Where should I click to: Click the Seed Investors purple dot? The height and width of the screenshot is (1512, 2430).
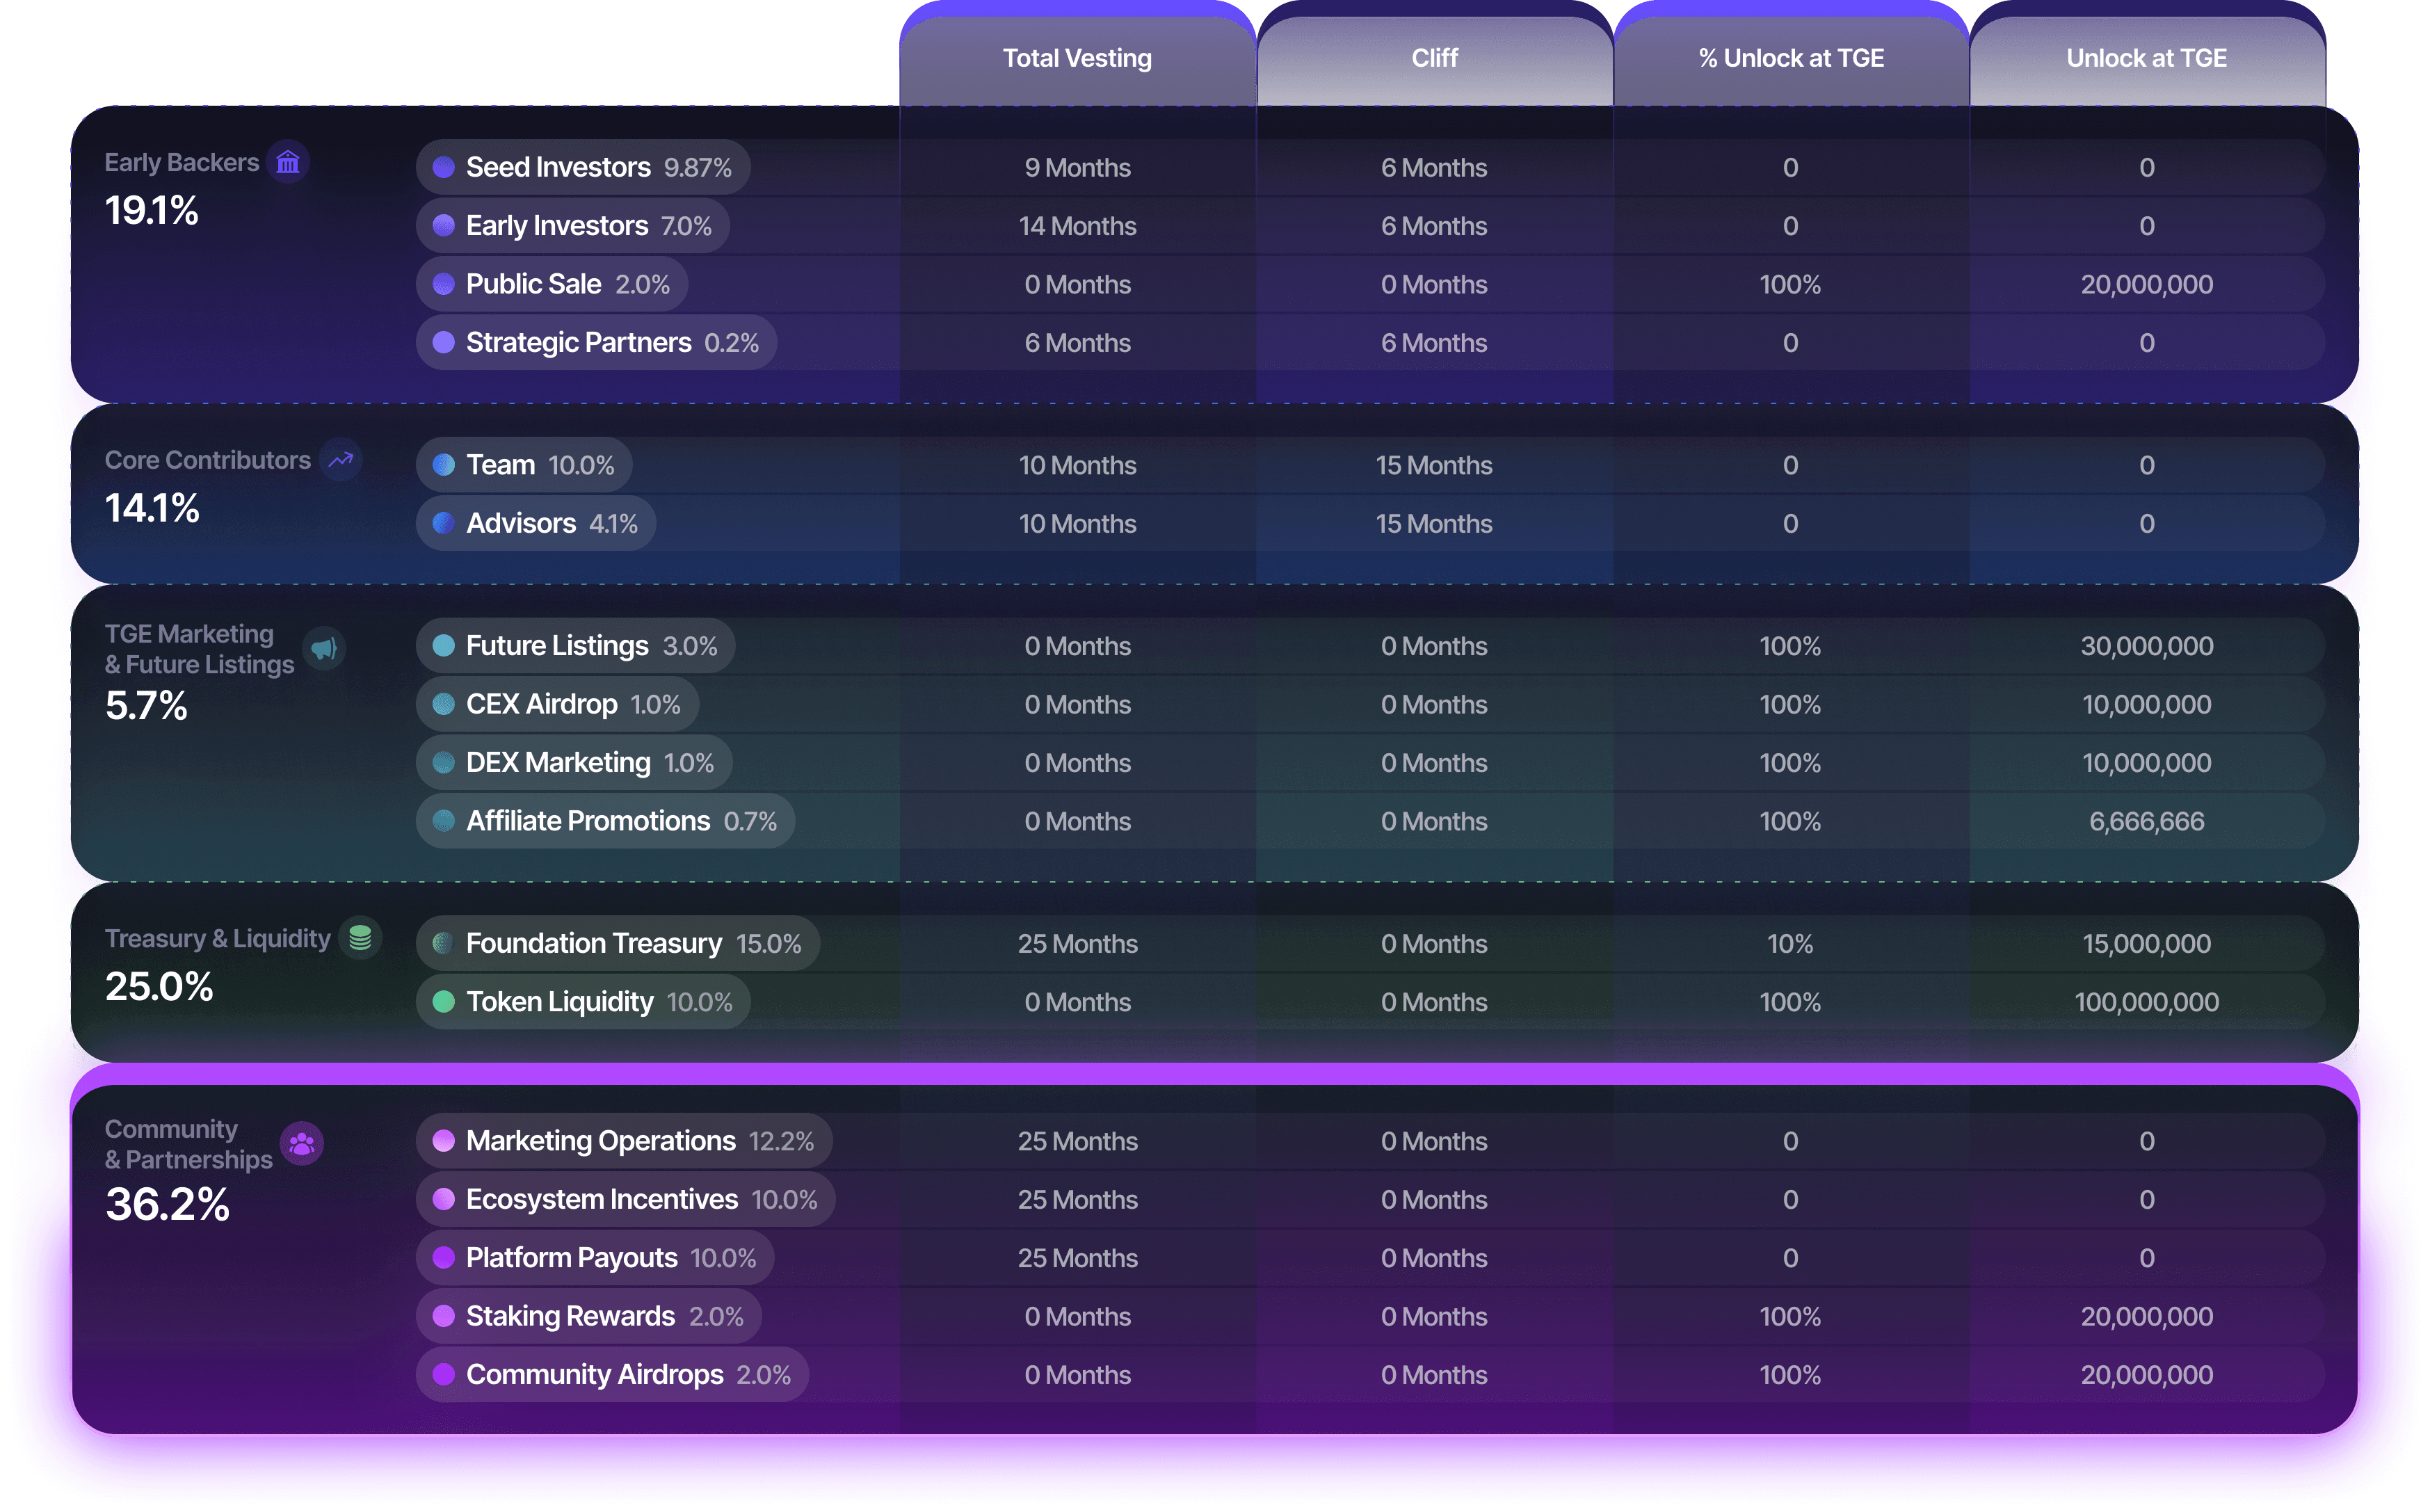pos(444,167)
